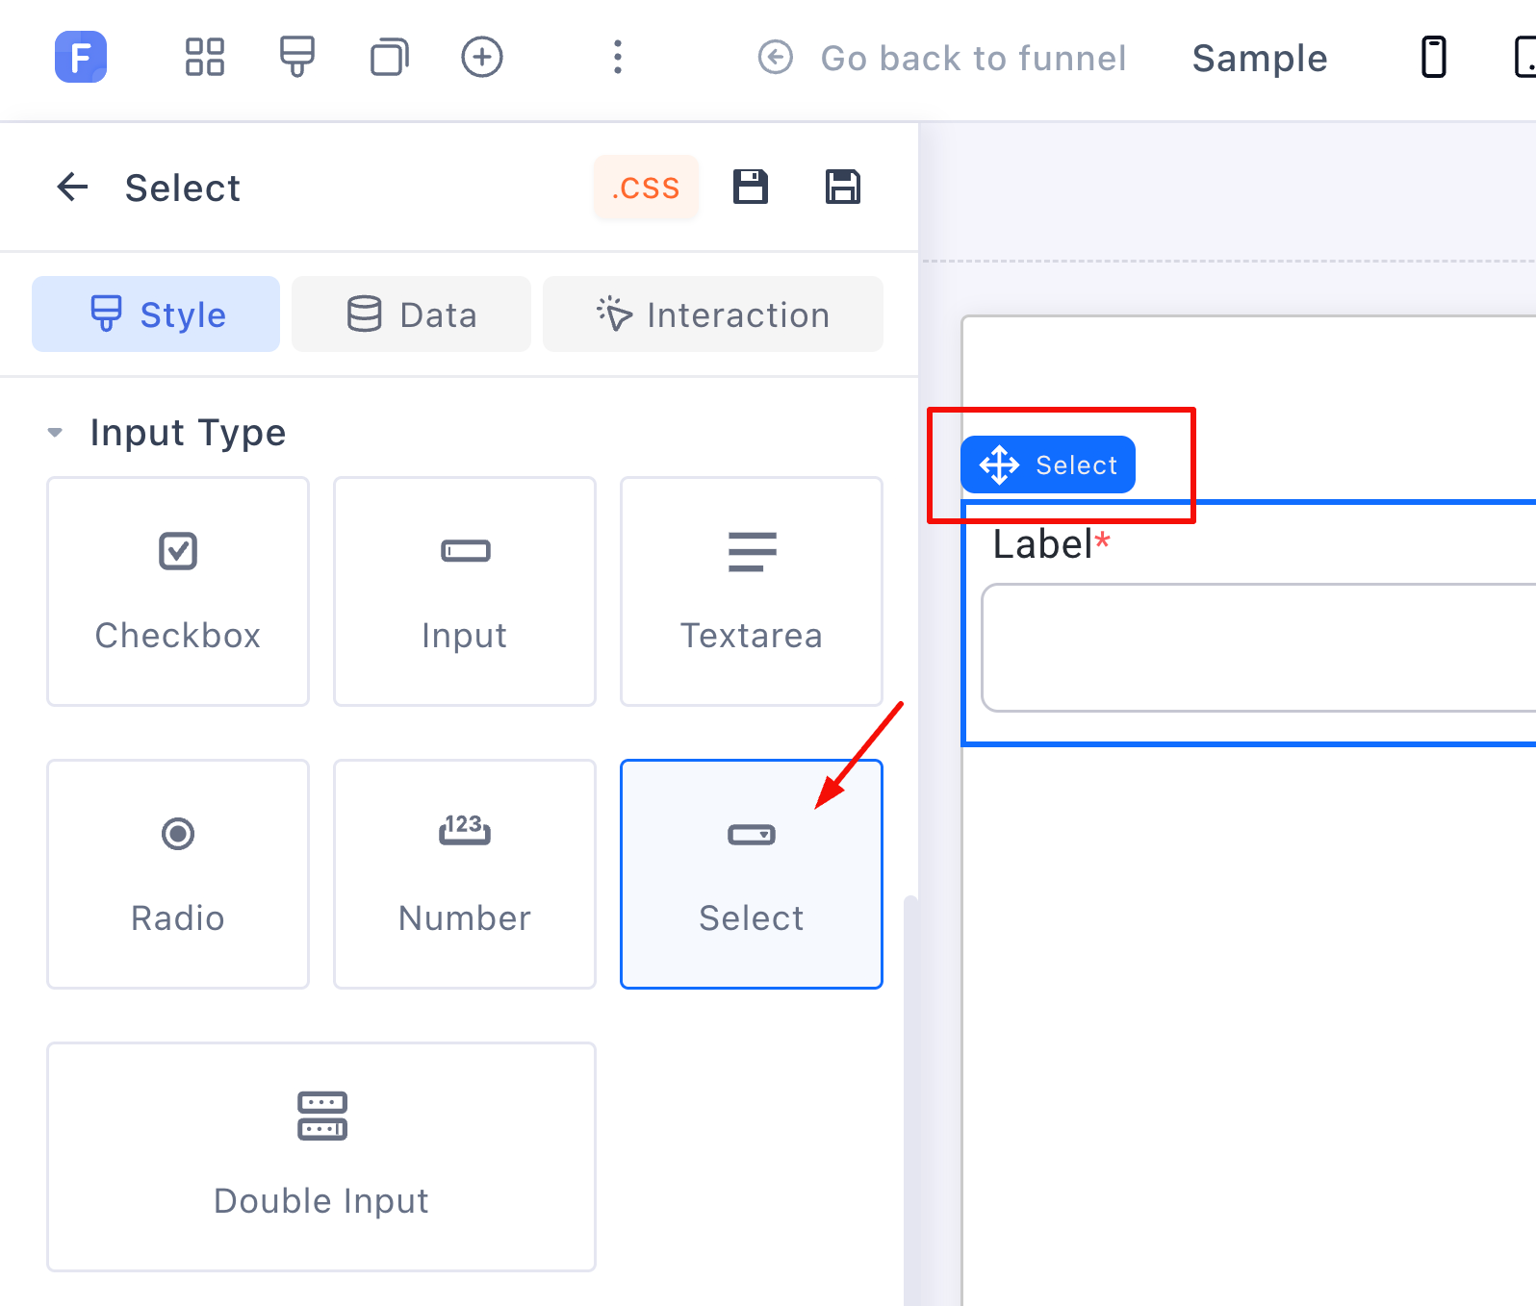The height and width of the screenshot is (1306, 1536).
Task: Switch to the Data tab
Action: click(411, 315)
